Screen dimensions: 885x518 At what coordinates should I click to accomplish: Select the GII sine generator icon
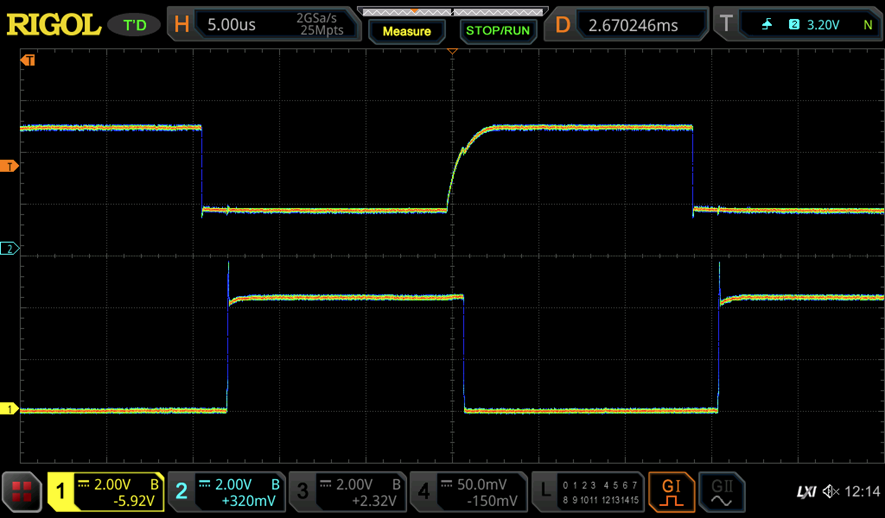[721, 491]
